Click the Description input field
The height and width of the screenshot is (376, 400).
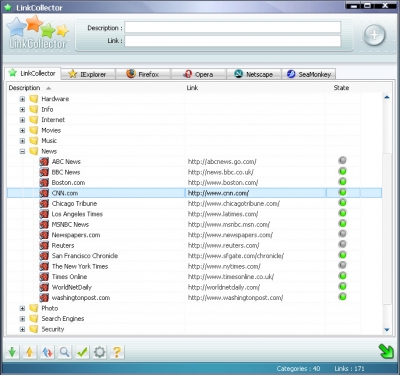[x=233, y=27]
